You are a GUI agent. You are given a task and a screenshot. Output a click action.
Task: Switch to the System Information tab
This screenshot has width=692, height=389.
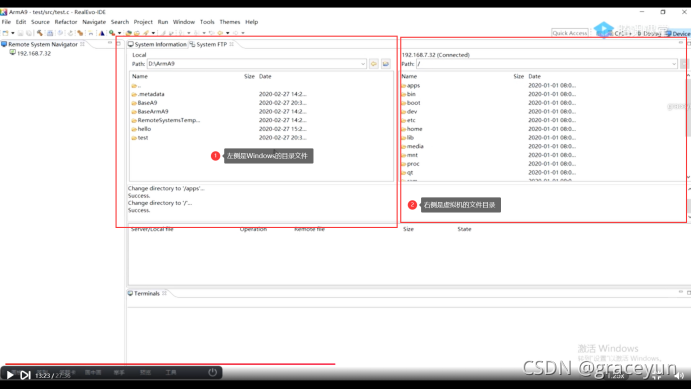coord(158,44)
